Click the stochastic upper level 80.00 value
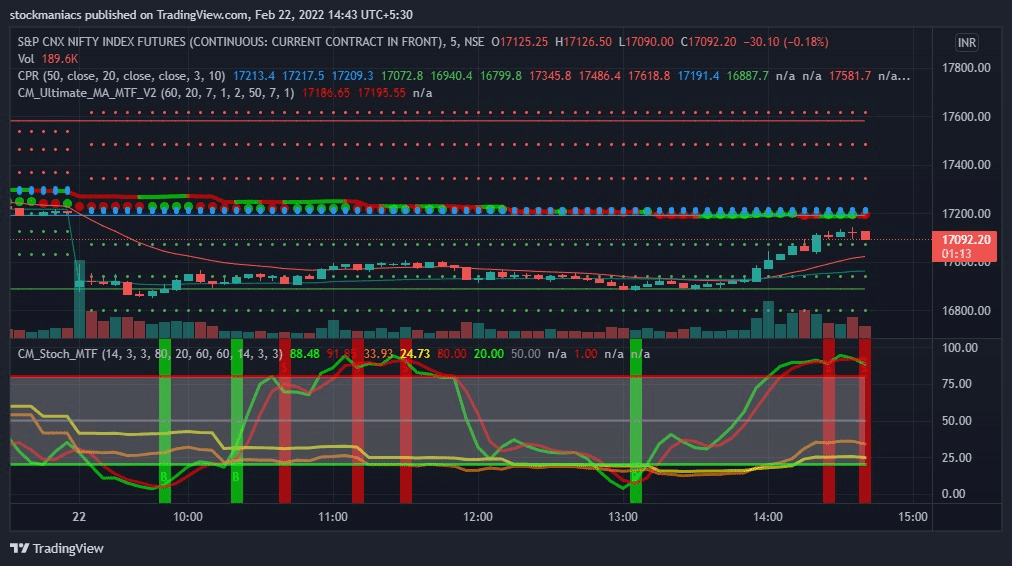Image resolution: width=1012 pixels, height=566 pixels. [452, 354]
